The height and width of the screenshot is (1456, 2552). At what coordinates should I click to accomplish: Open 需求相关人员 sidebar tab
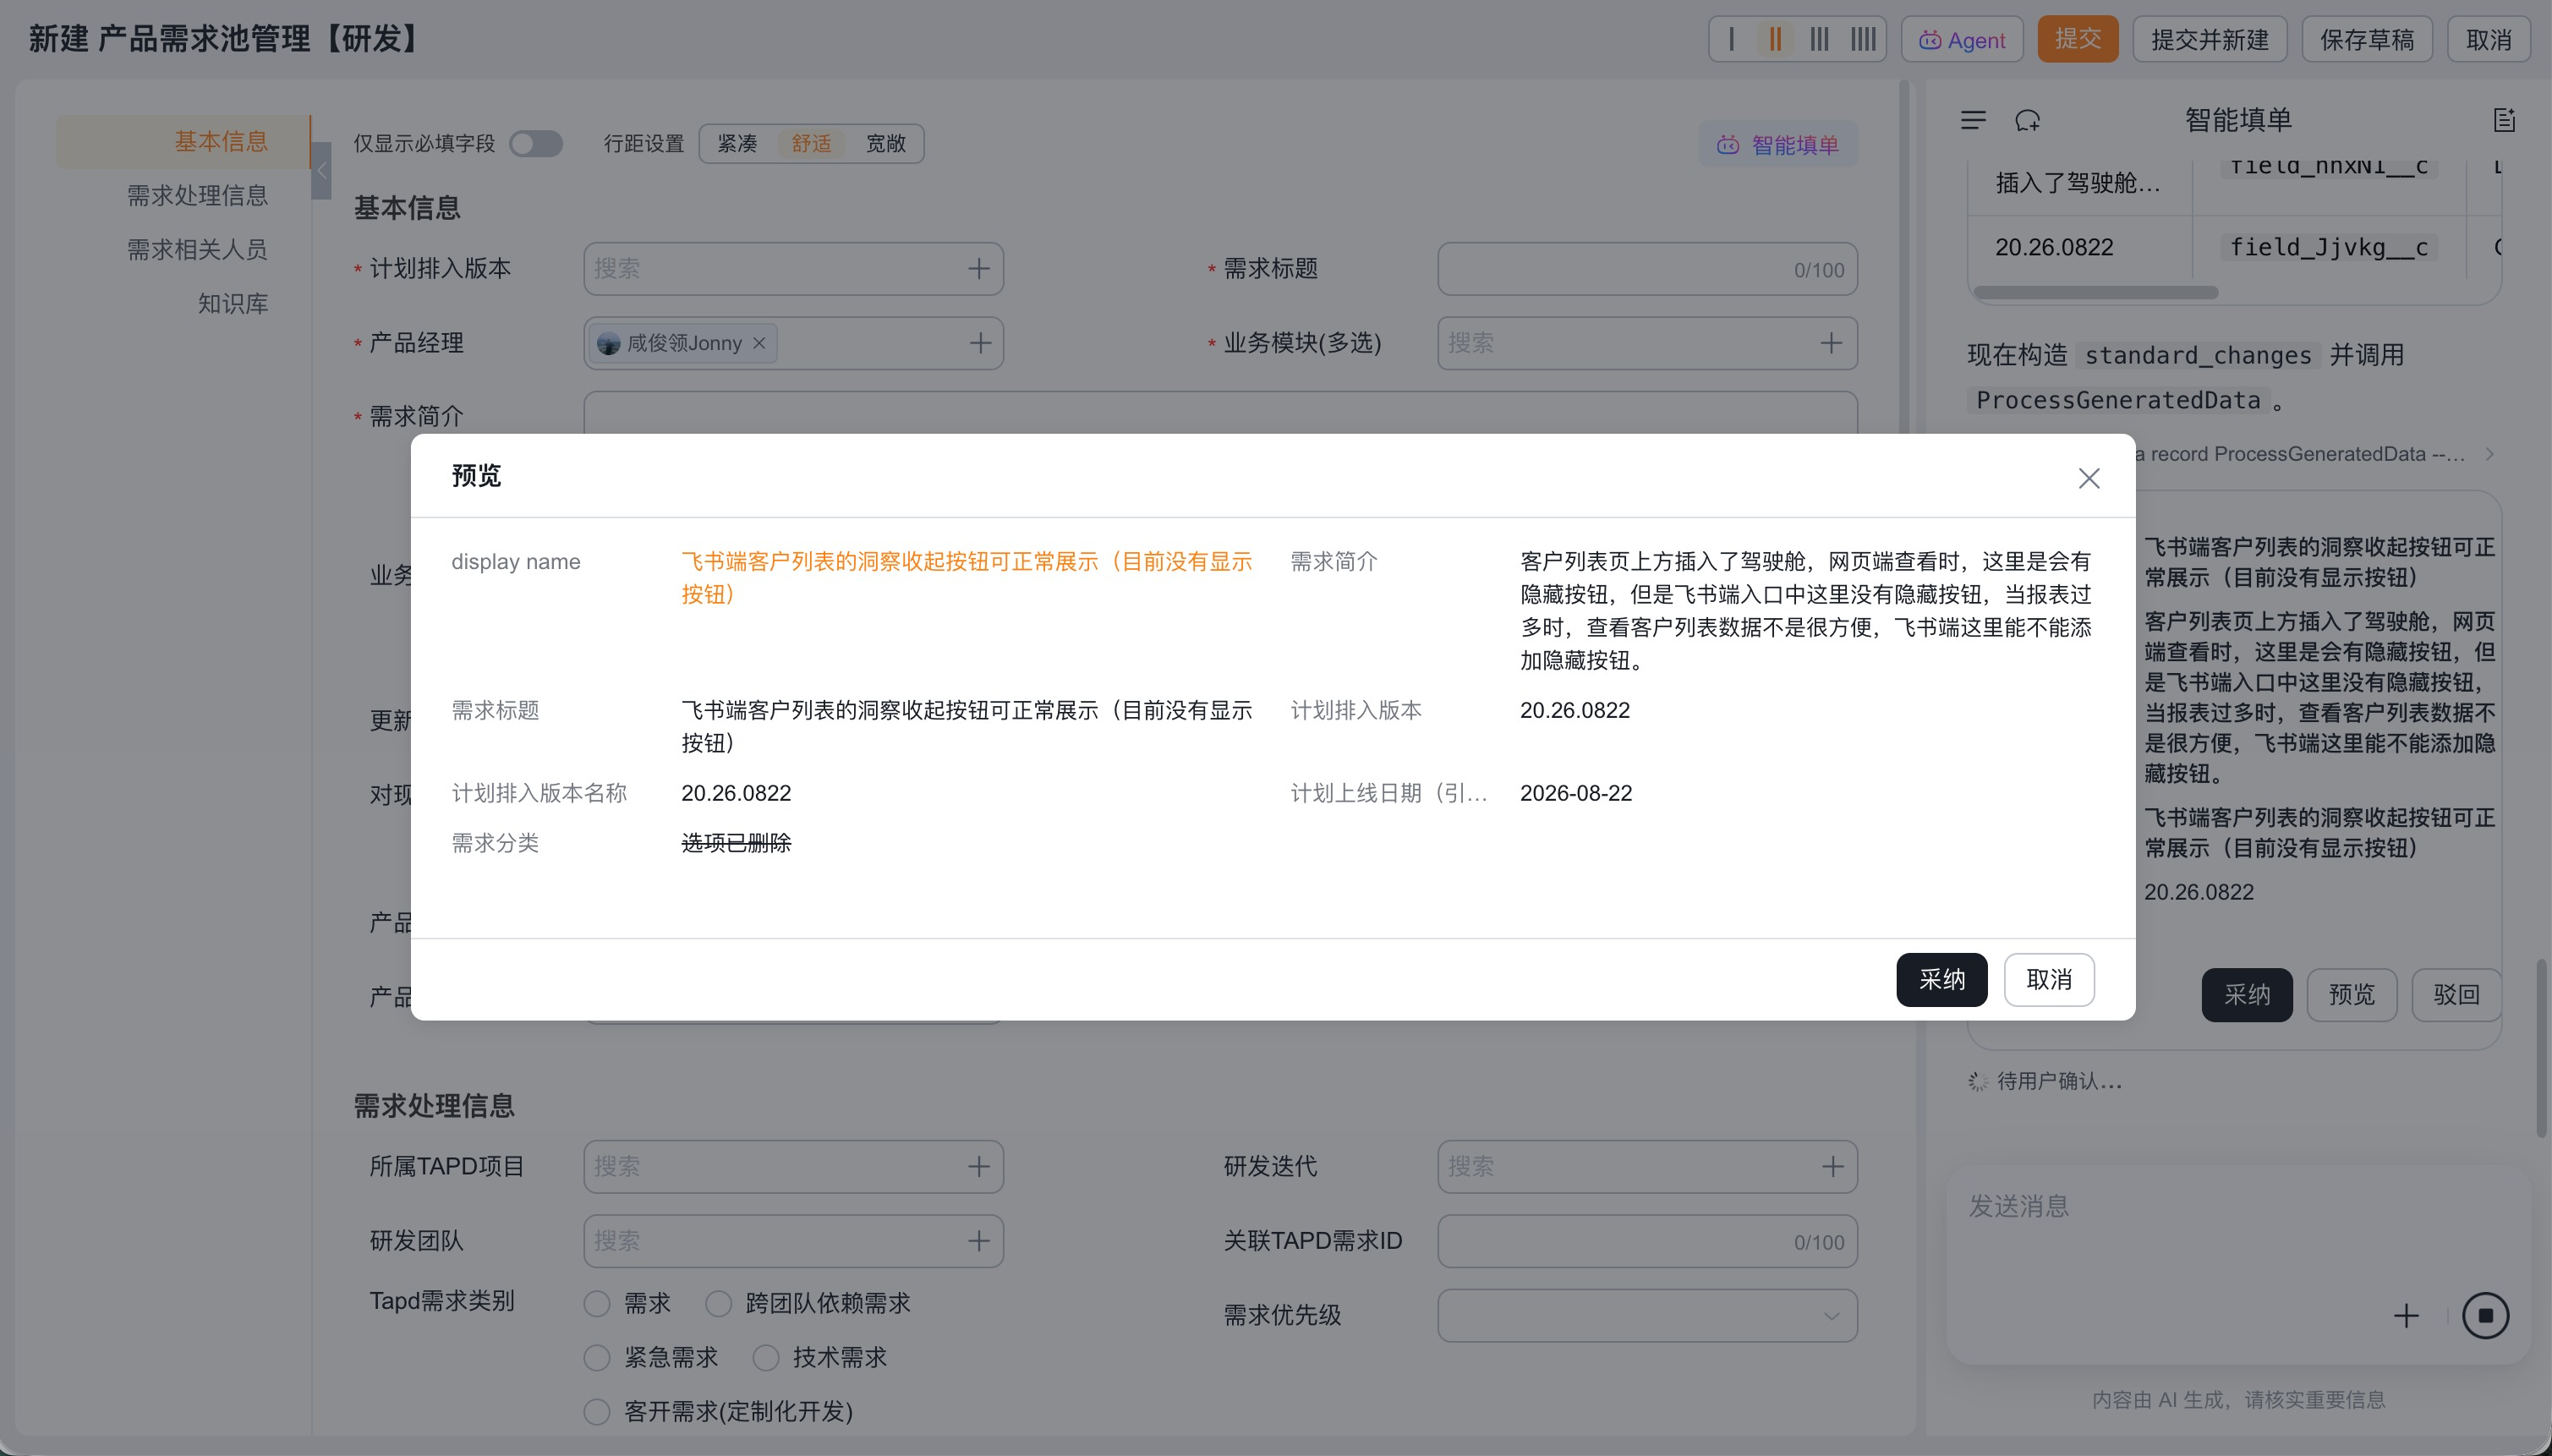(x=197, y=249)
